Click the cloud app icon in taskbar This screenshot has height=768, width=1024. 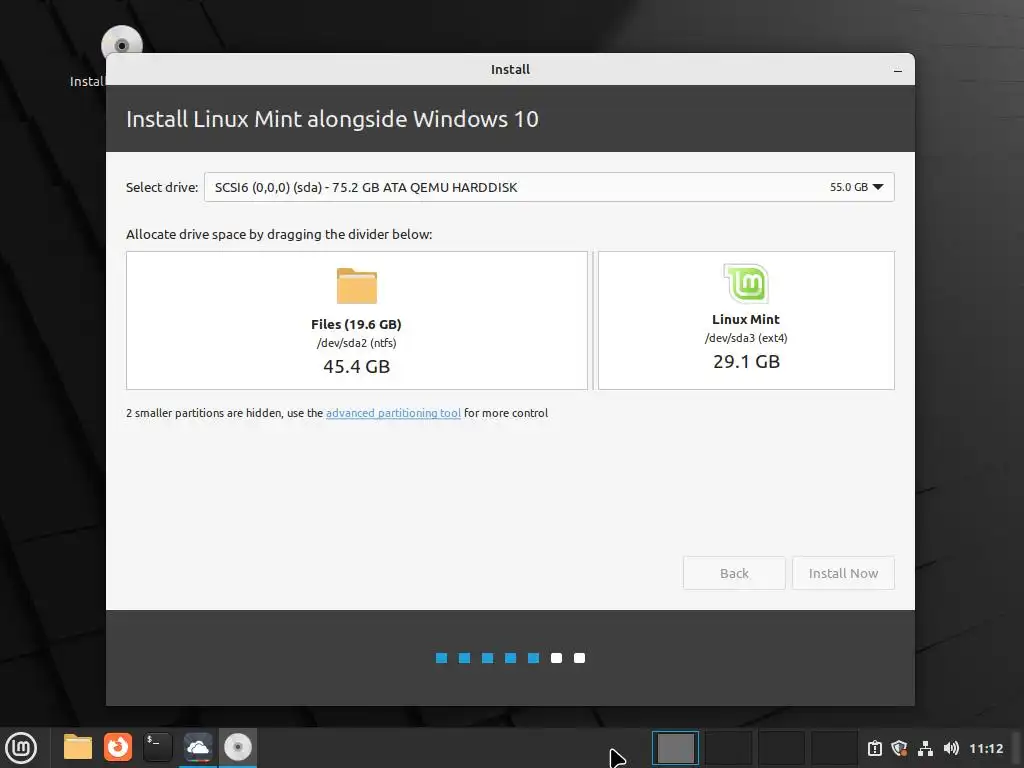pos(197,746)
